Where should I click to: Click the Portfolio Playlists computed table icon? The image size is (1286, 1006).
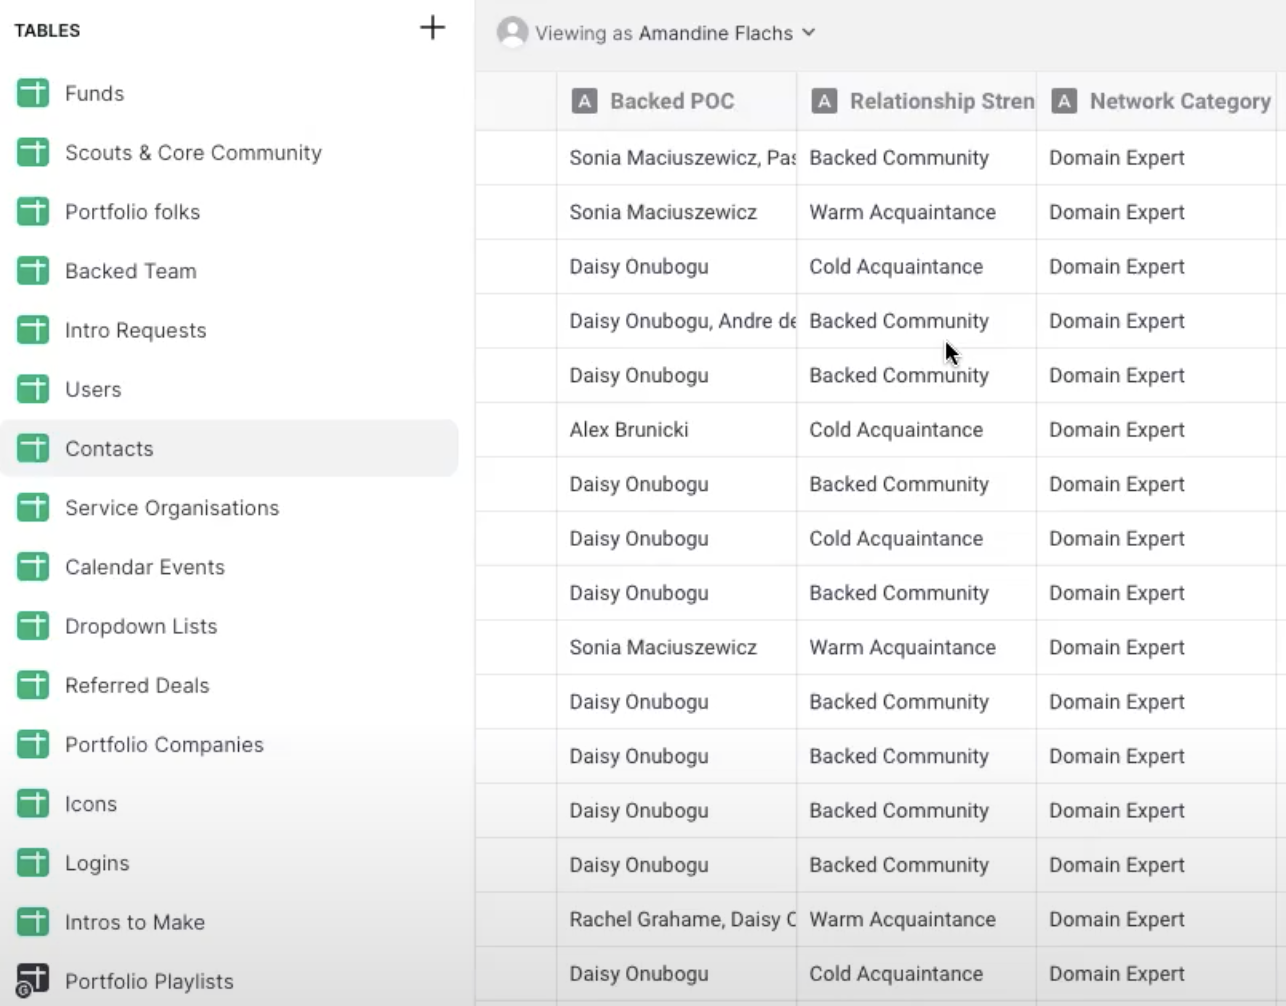coord(32,981)
